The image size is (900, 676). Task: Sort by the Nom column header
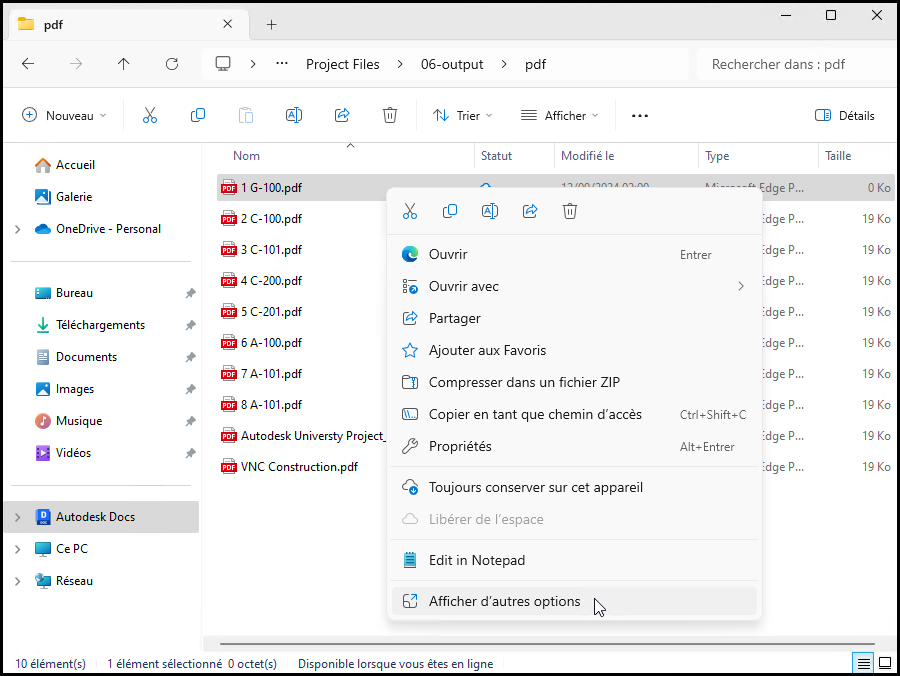point(246,156)
